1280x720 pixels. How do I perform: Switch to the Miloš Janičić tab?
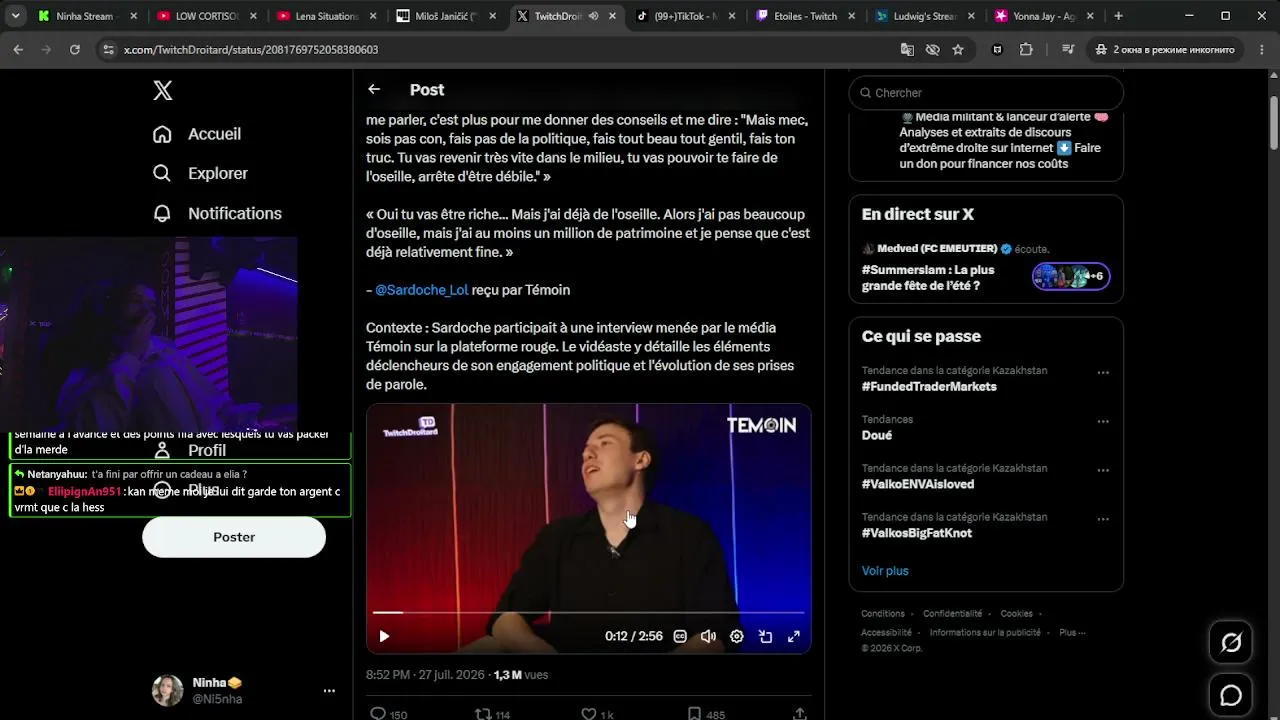[x=445, y=16]
